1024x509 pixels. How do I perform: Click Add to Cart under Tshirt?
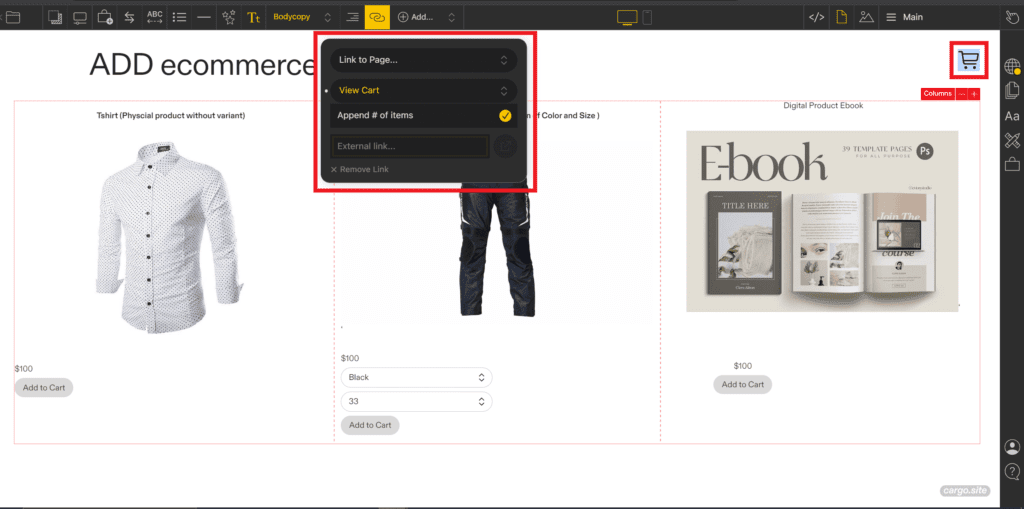(x=44, y=387)
